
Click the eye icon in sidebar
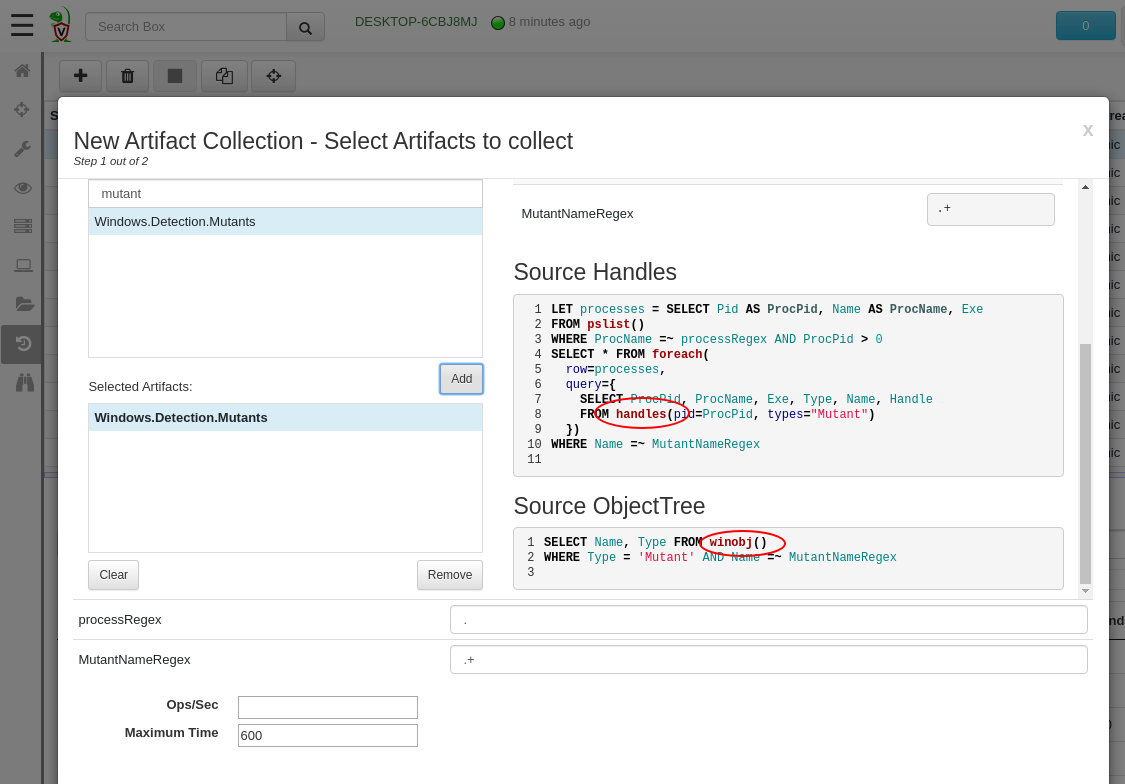[x=22, y=188]
